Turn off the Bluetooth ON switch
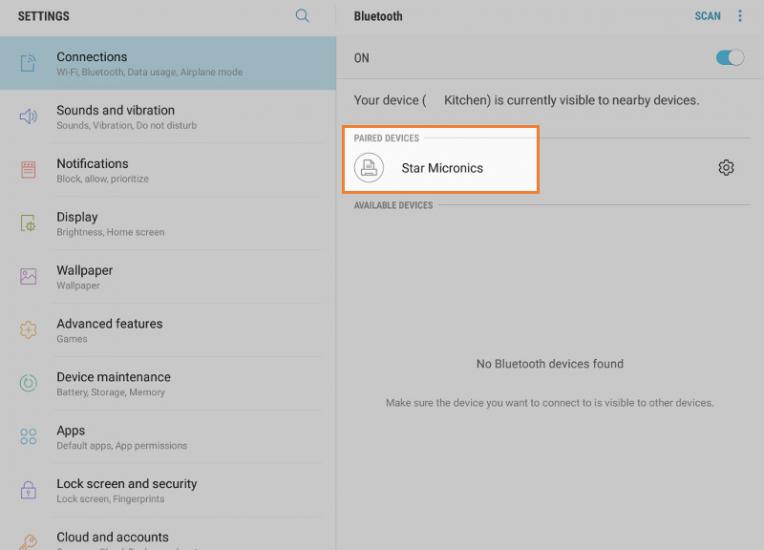 pyautogui.click(x=729, y=58)
